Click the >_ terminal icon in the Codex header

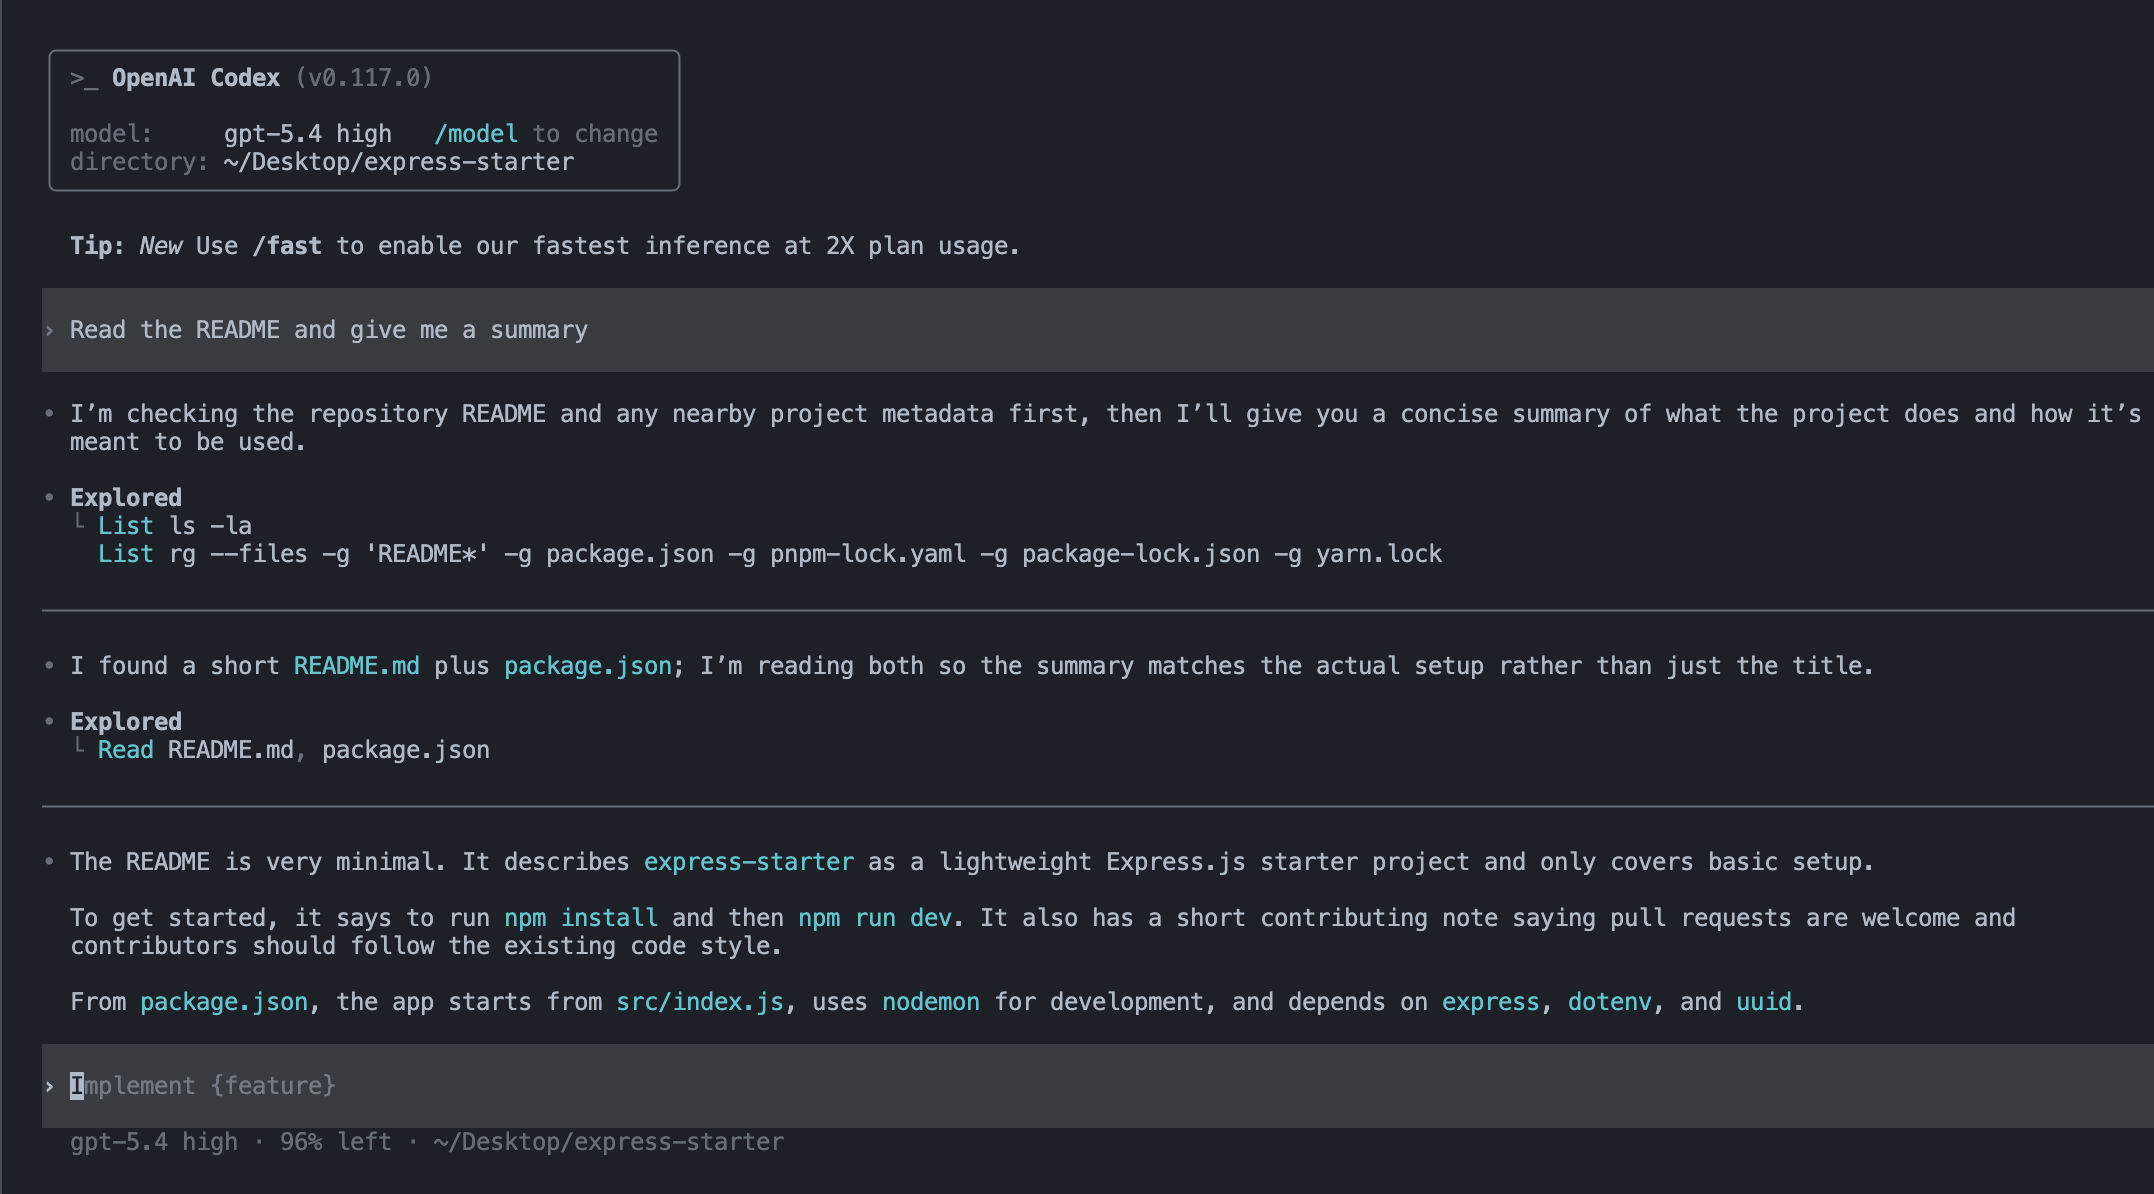(83, 77)
